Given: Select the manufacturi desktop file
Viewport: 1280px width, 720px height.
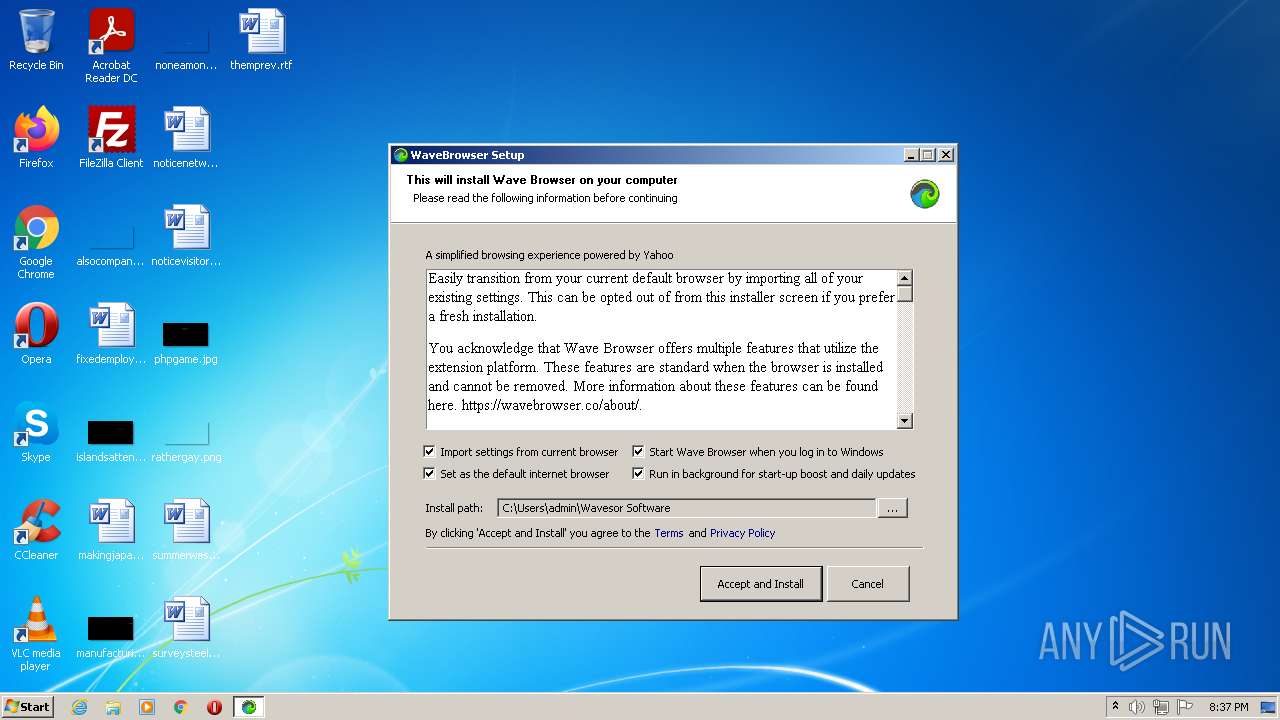Looking at the screenshot, I should (x=111, y=637).
